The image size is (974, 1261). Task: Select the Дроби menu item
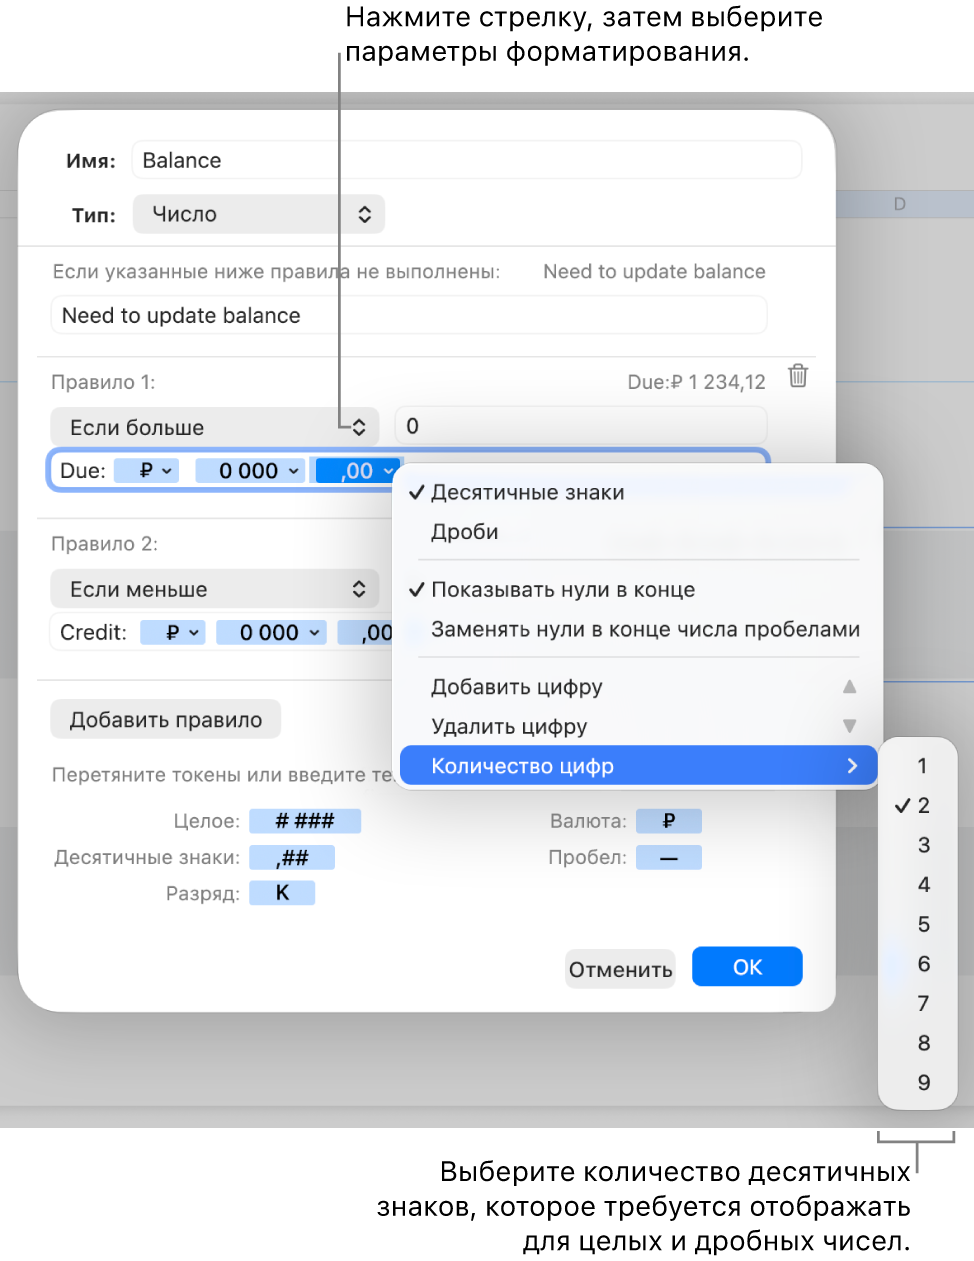coord(465,532)
